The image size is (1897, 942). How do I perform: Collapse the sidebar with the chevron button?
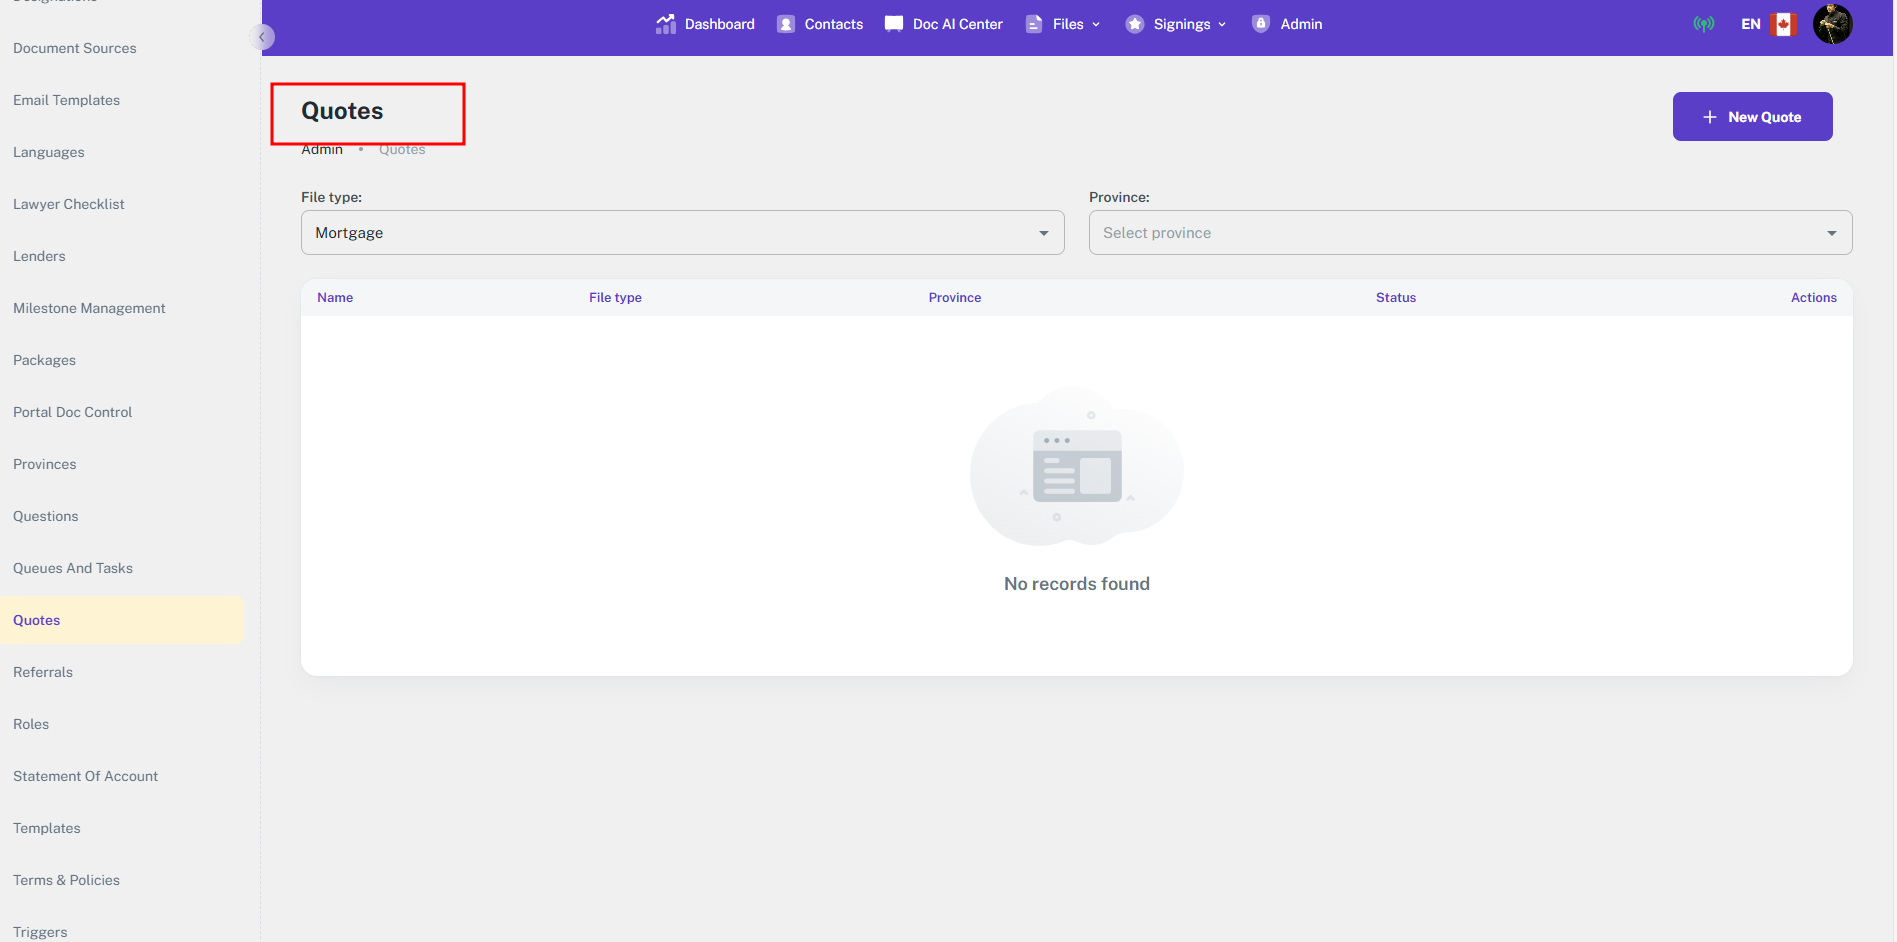click(x=262, y=37)
